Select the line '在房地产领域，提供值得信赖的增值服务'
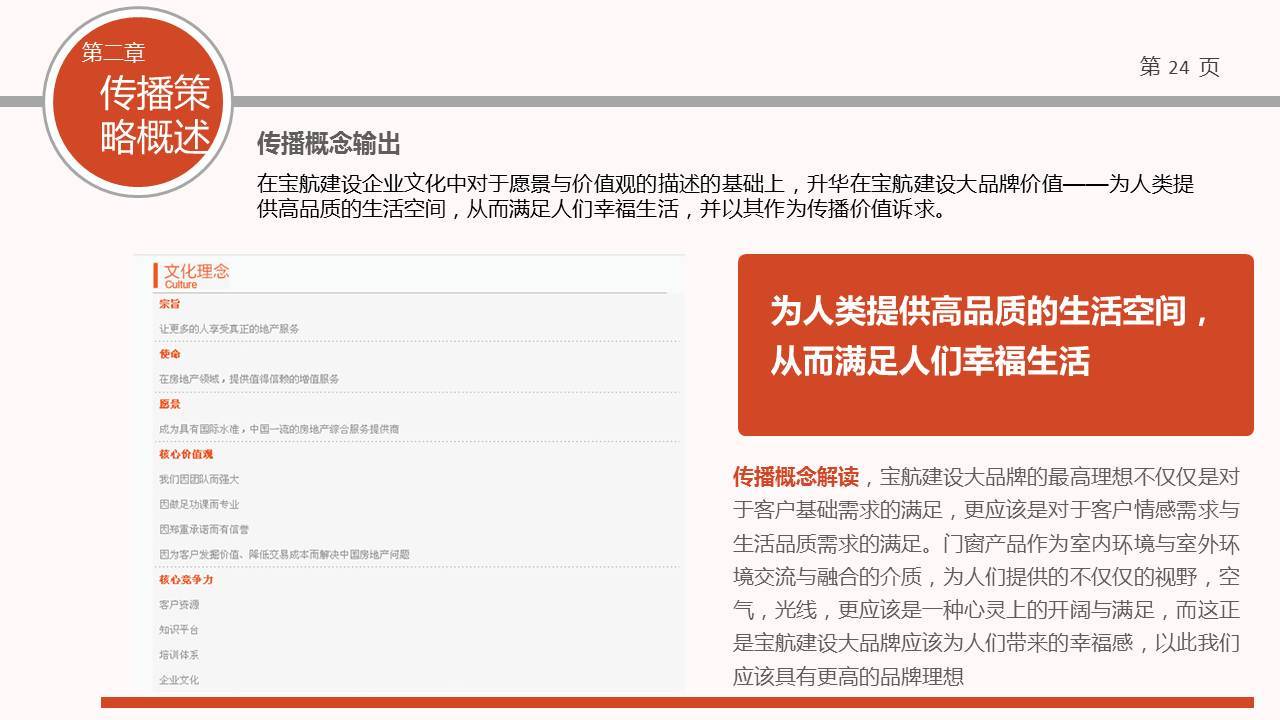1280x720 pixels. (249, 379)
